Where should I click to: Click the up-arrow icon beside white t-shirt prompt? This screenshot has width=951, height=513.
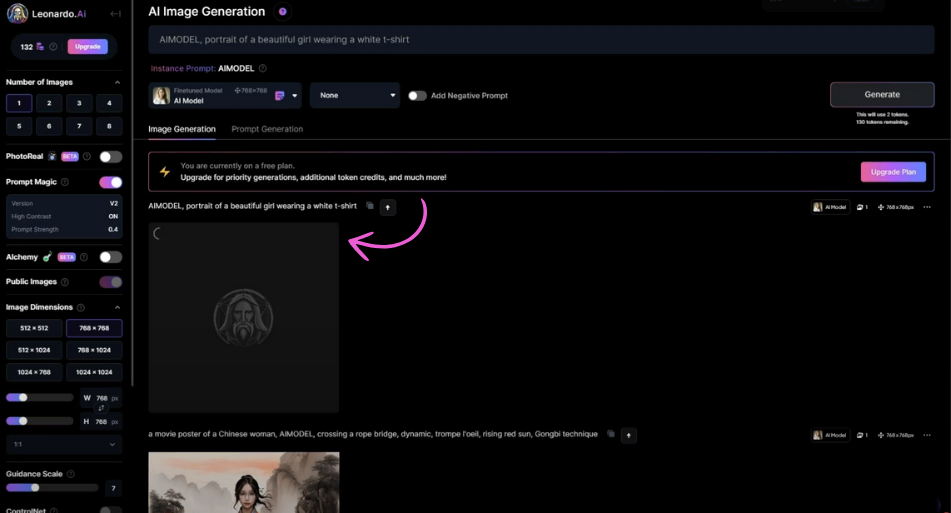(388, 207)
